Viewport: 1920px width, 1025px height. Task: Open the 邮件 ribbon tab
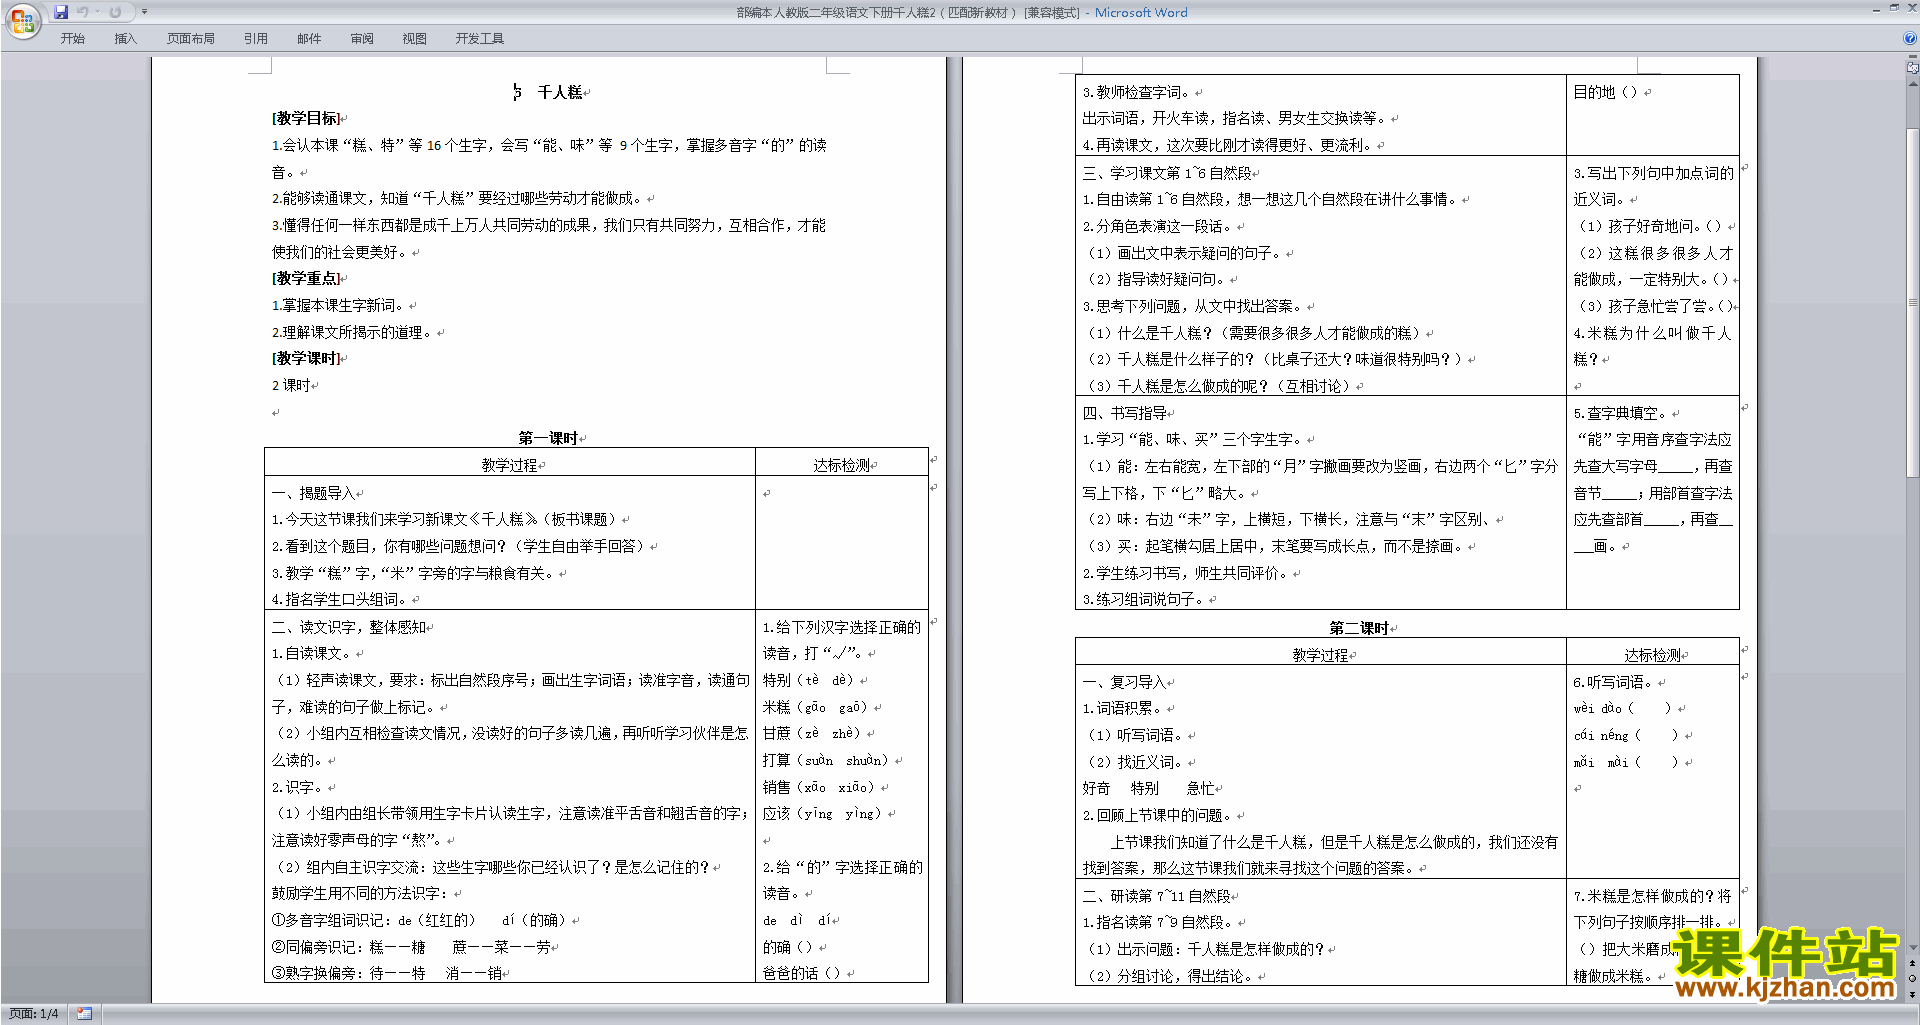coord(309,38)
